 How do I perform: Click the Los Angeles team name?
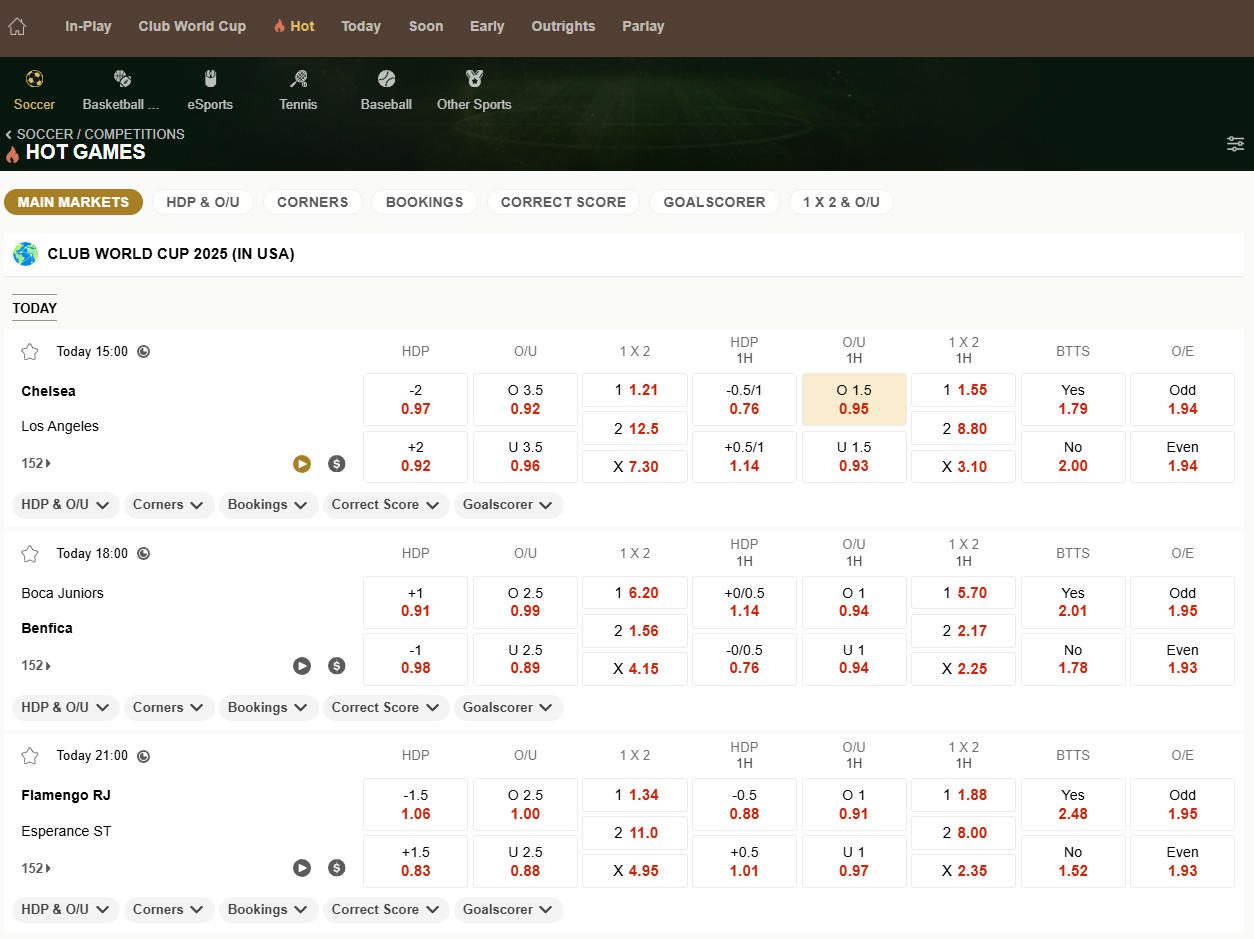(60, 426)
